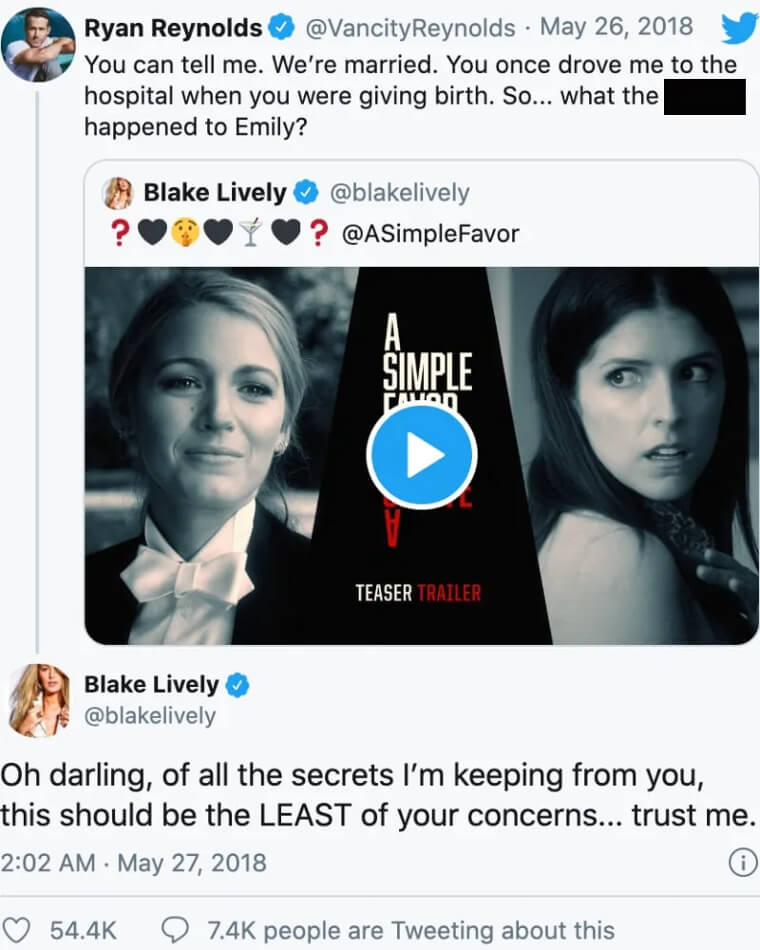Click the verified badge in the reply header
The height and width of the screenshot is (950, 760).
coord(238,685)
